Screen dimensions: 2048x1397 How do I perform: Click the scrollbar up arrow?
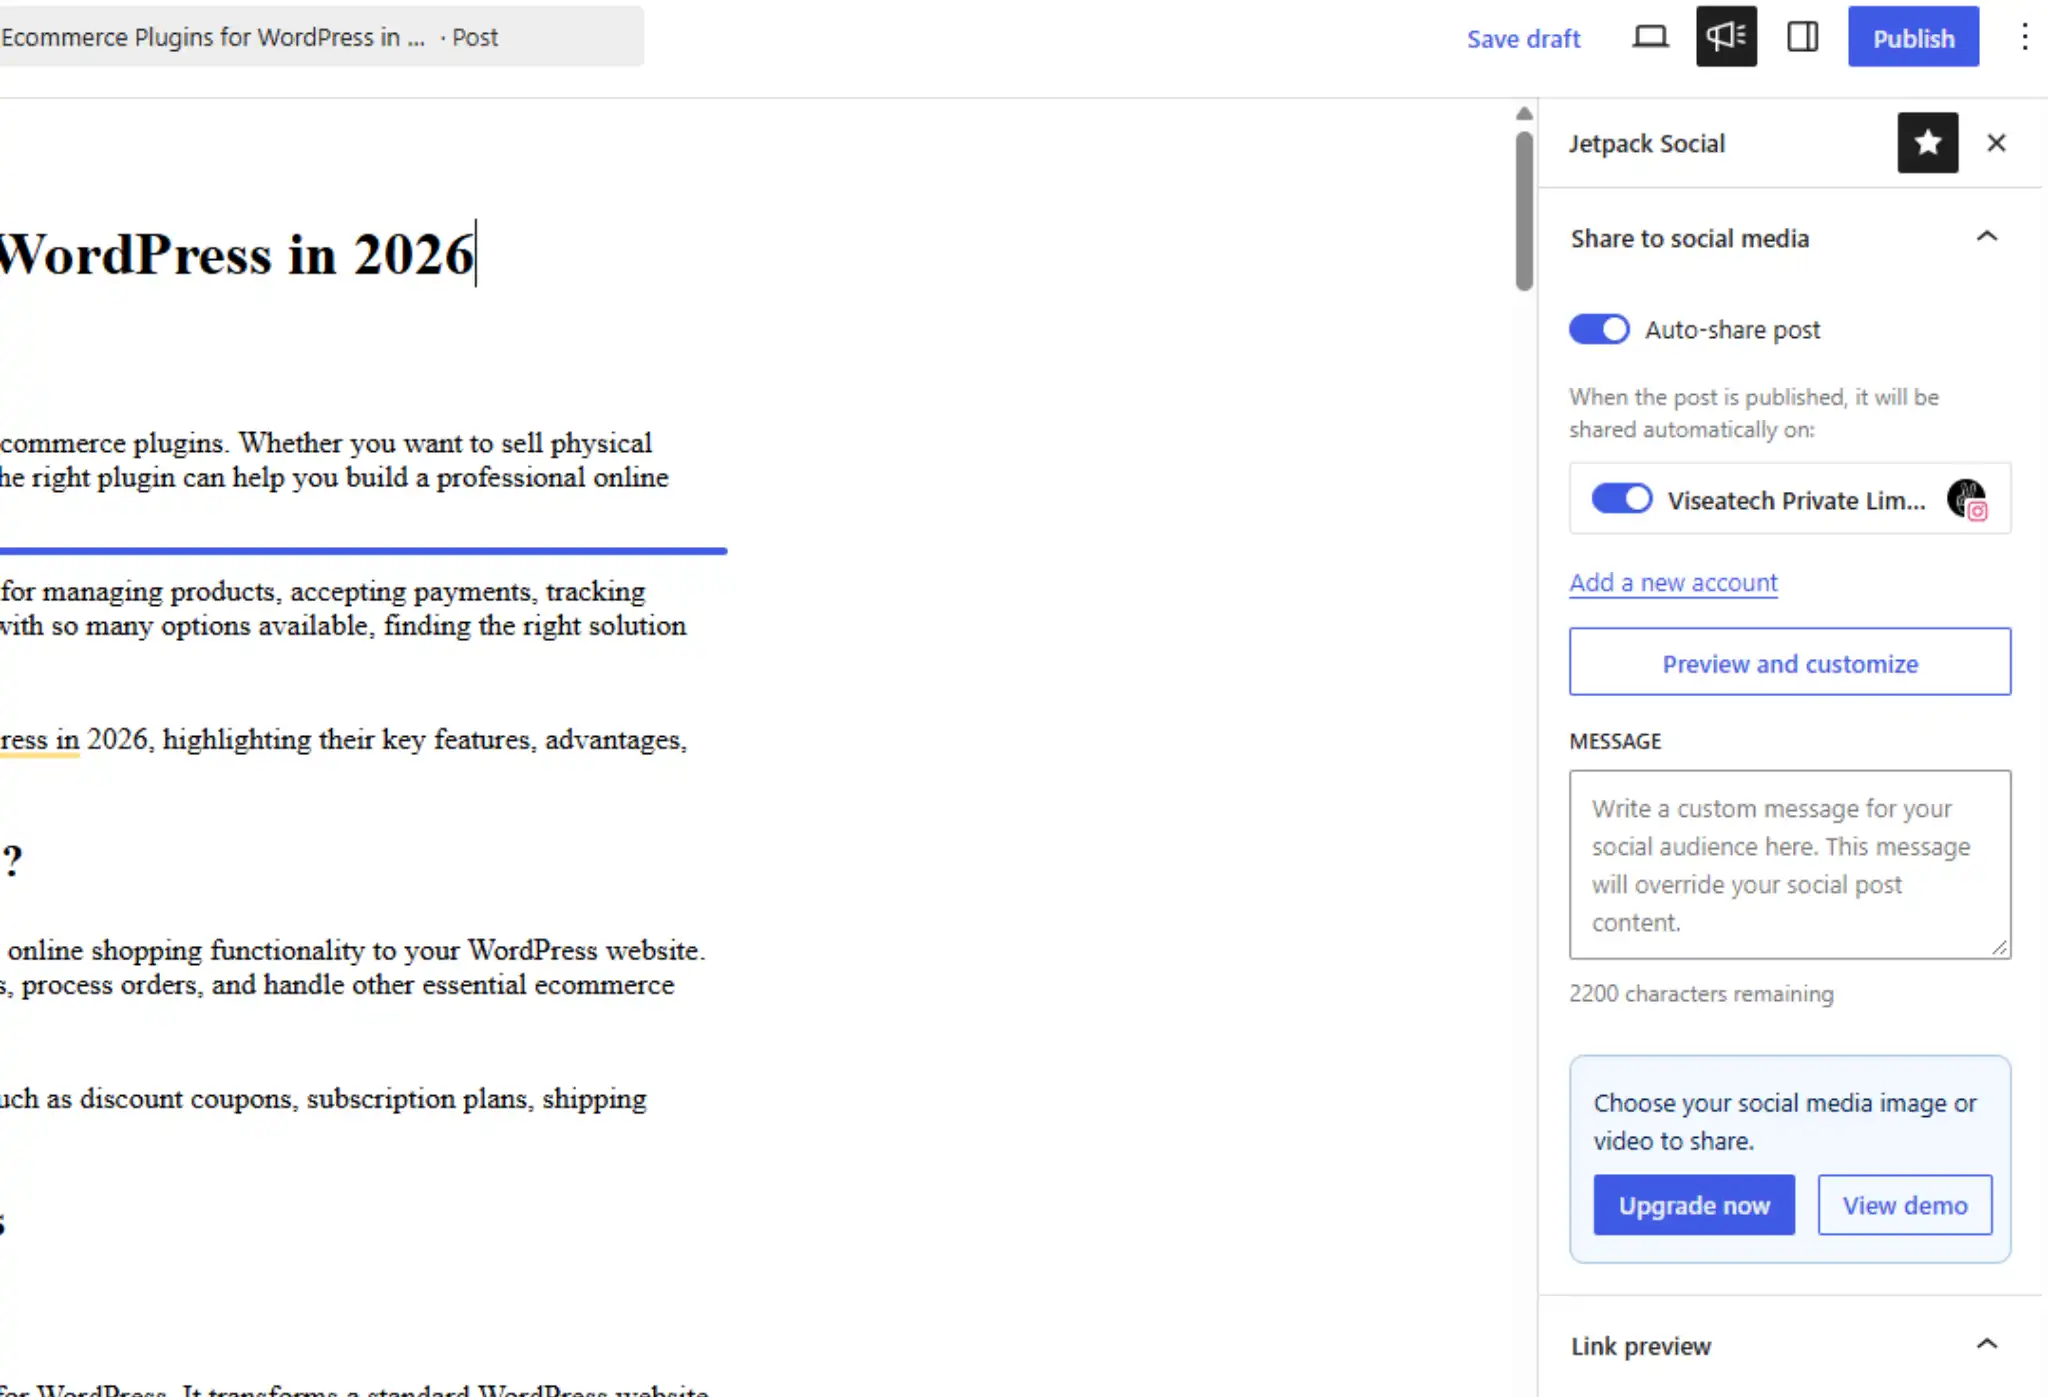[1523, 114]
